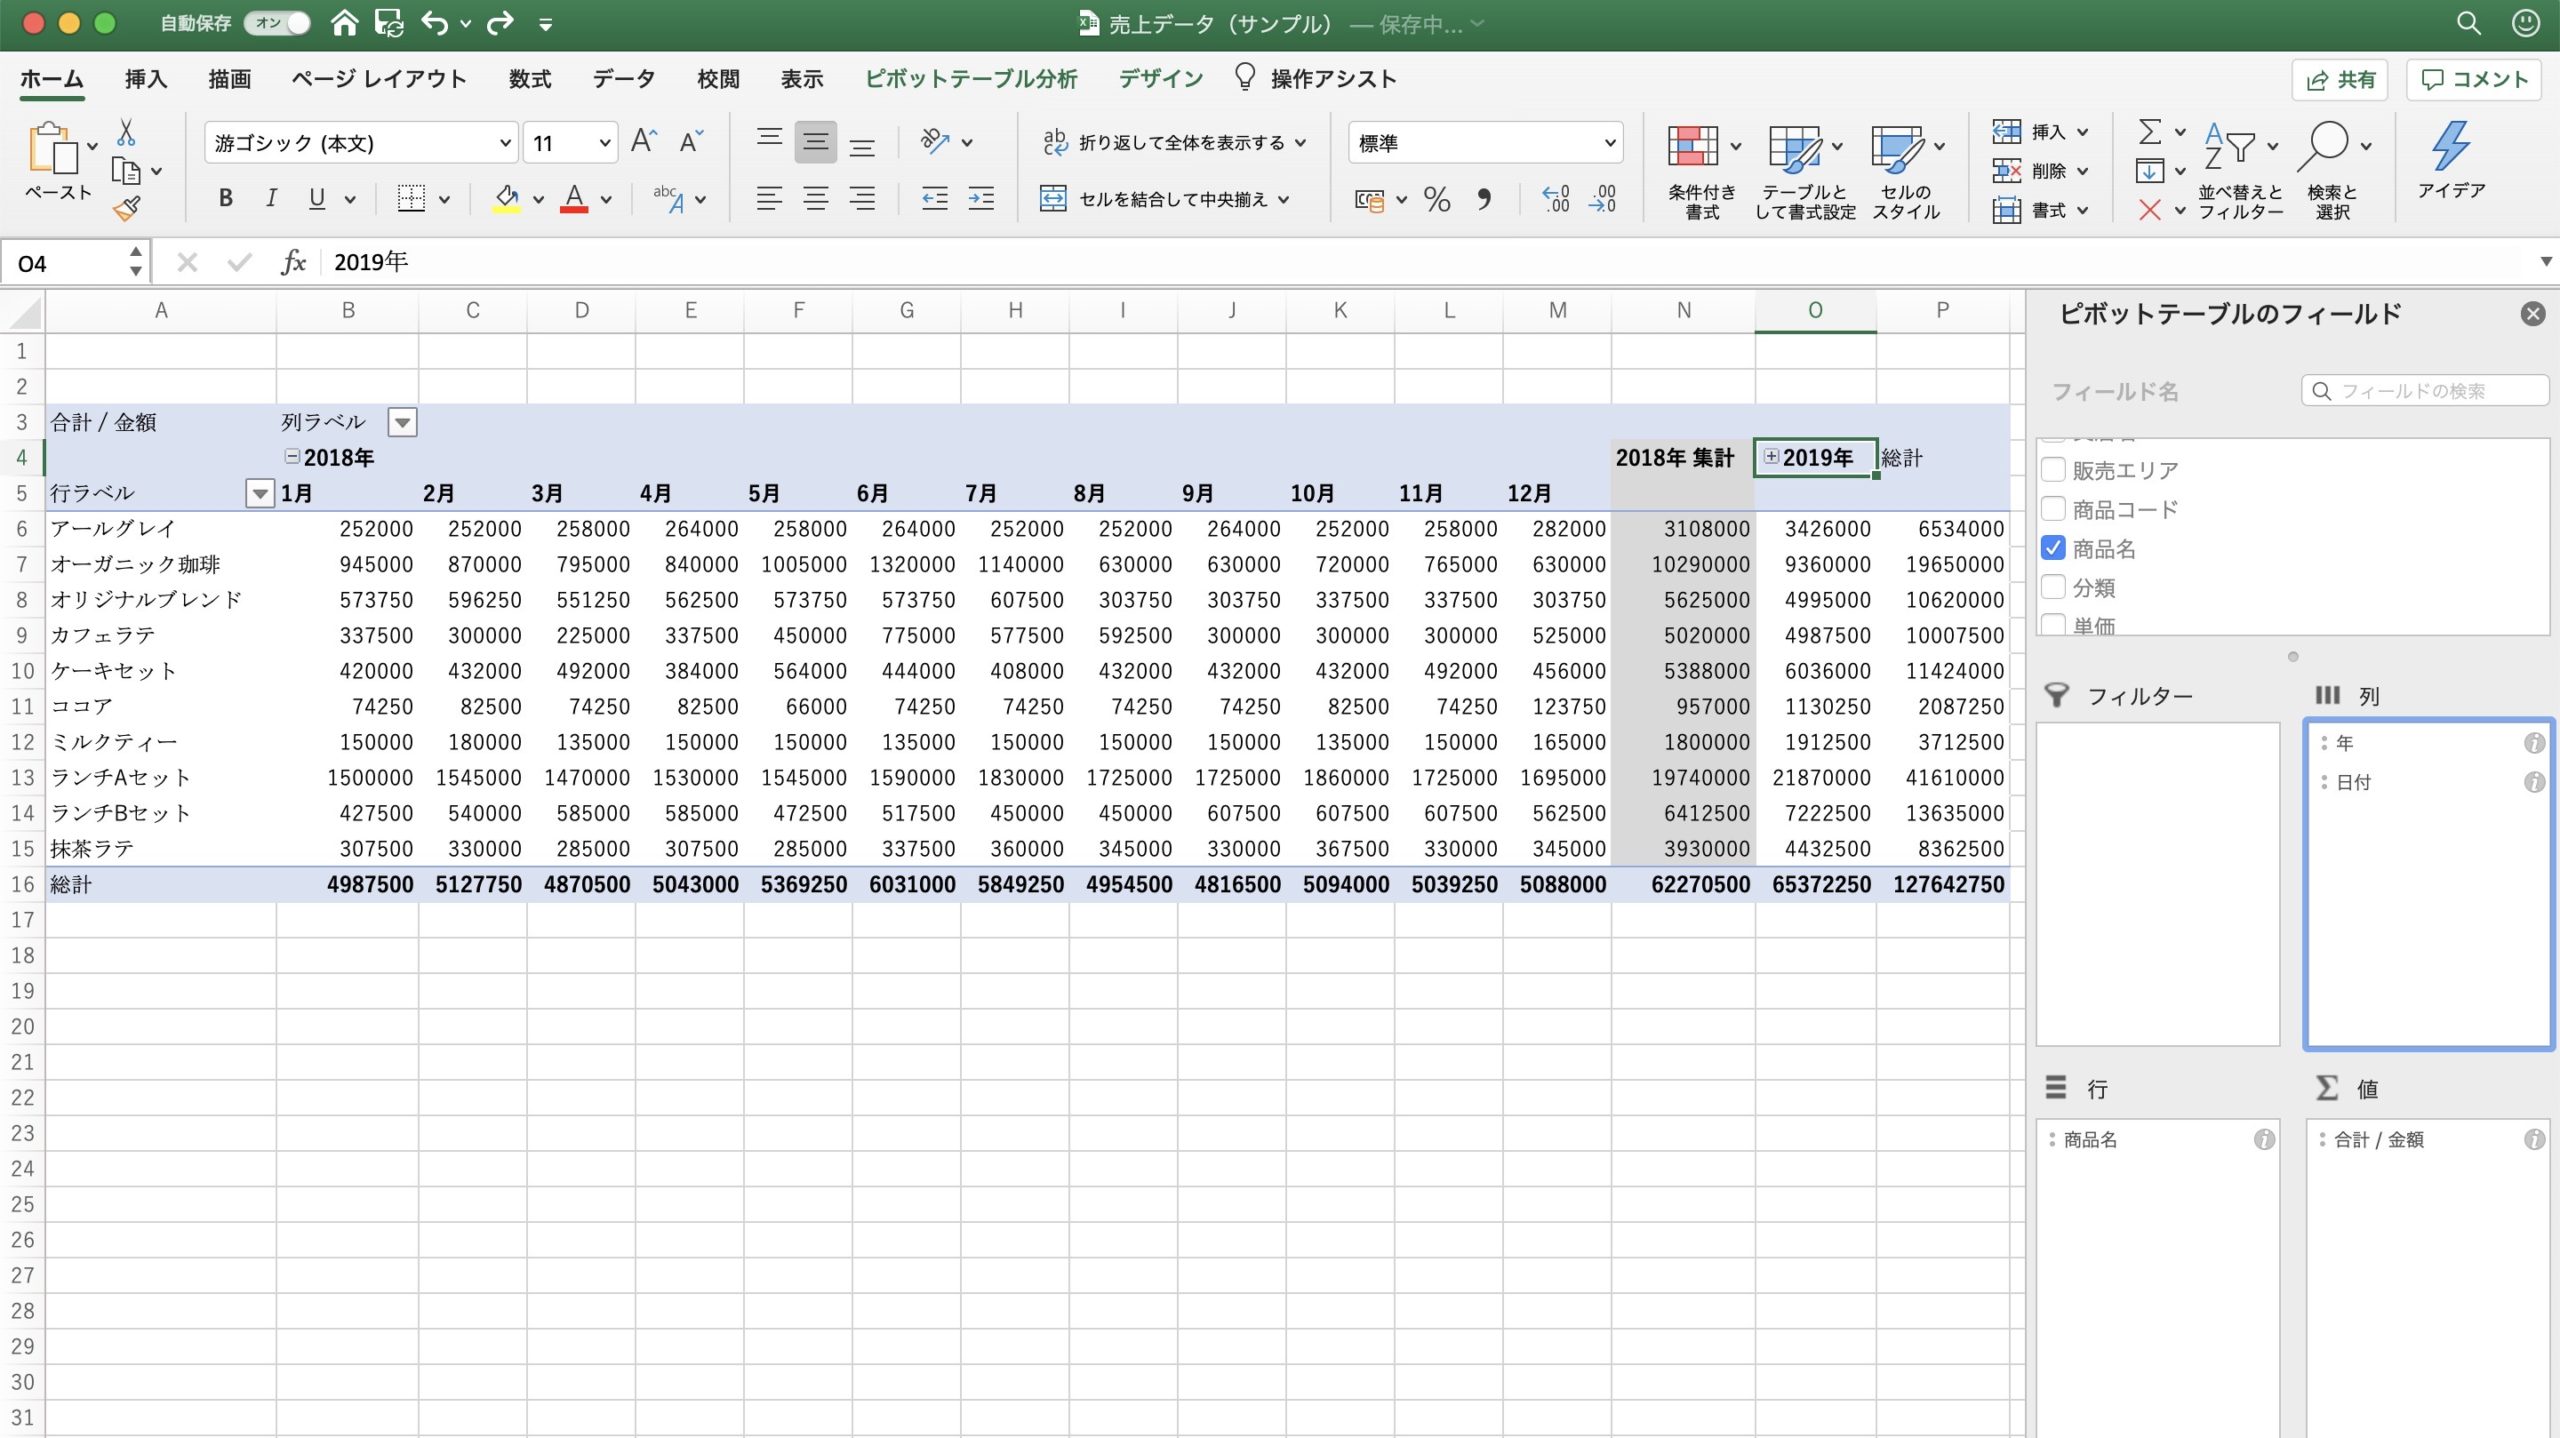The image size is (2560, 1438).
Task: Align text to top
Action: coord(769,140)
